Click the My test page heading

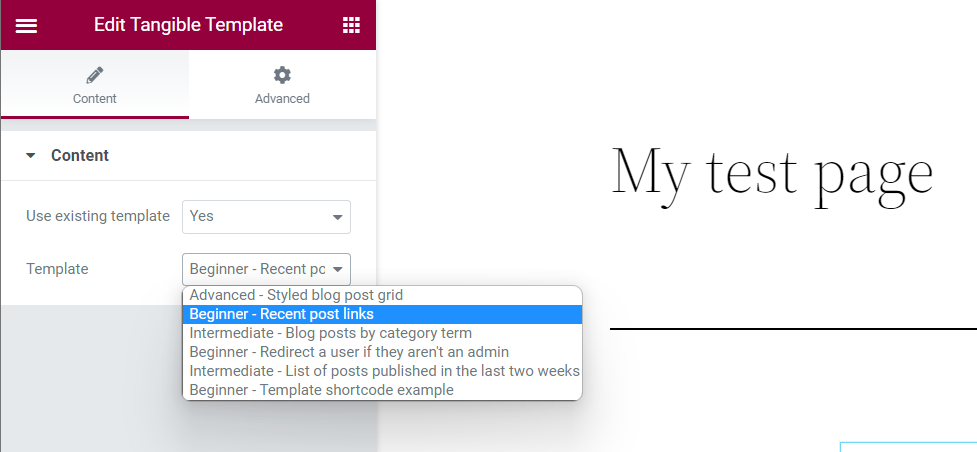click(x=772, y=171)
